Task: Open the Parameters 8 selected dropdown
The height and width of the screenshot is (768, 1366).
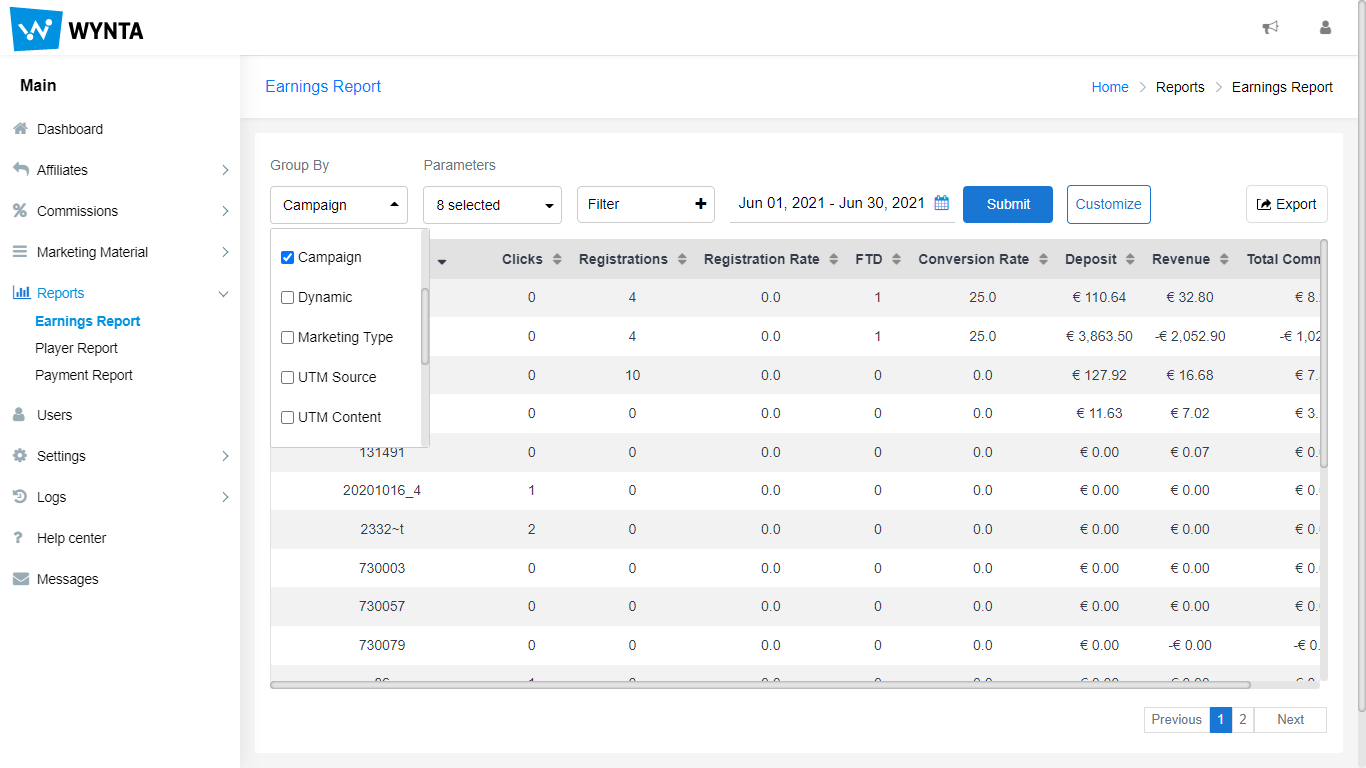Action: click(492, 205)
